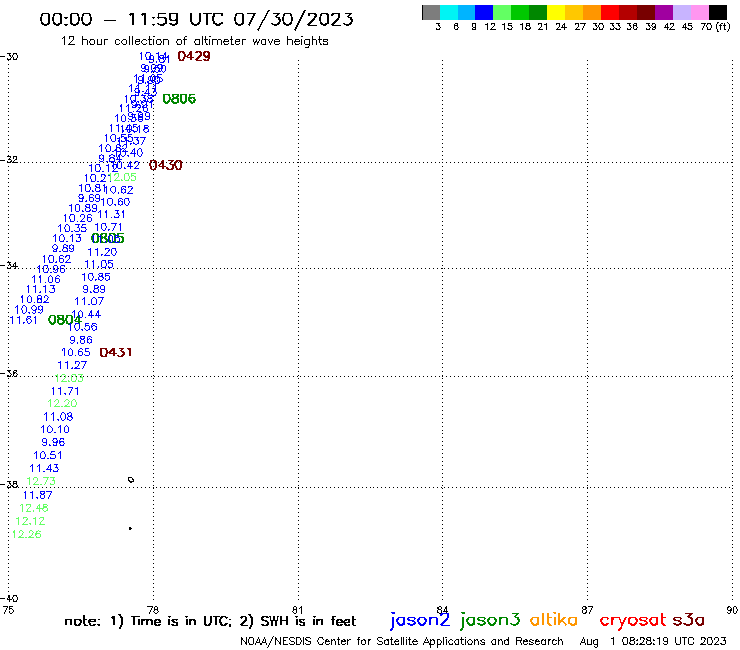Screen dimensions: 740x650
Task: Select wave height value 11.31
Action: pyautogui.click(x=111, y=214)
